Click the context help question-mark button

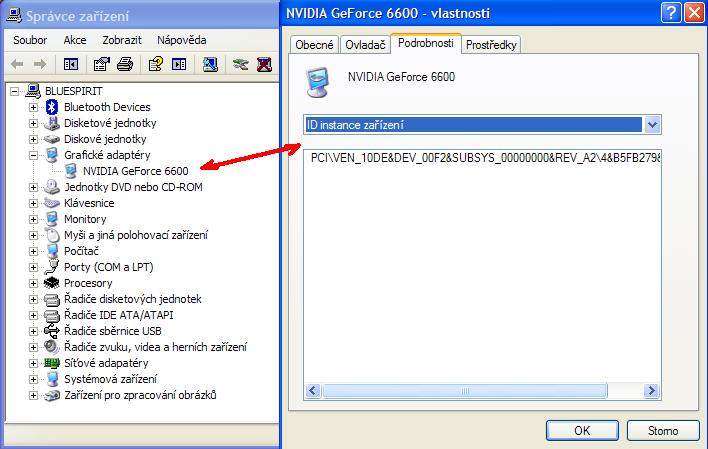click(671, 13)
